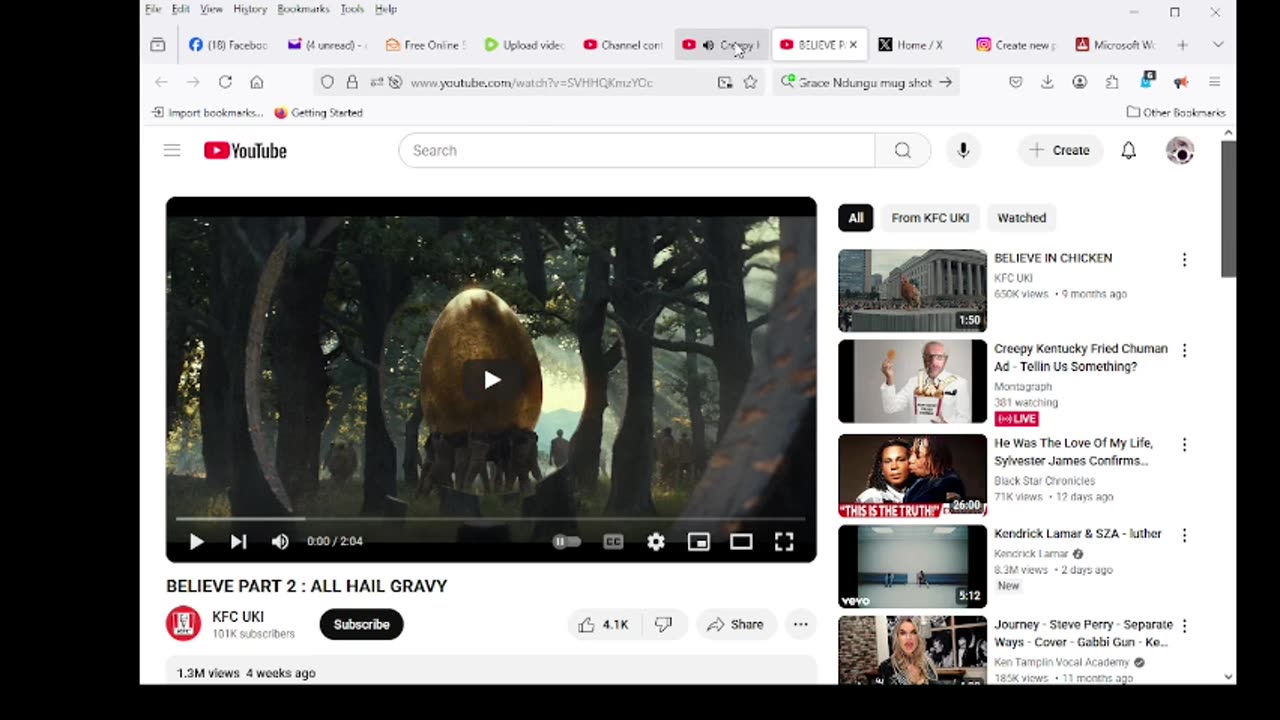The image size is (1280, 720).
Task: Click the YouTube logo
Action: coord(245,150)
